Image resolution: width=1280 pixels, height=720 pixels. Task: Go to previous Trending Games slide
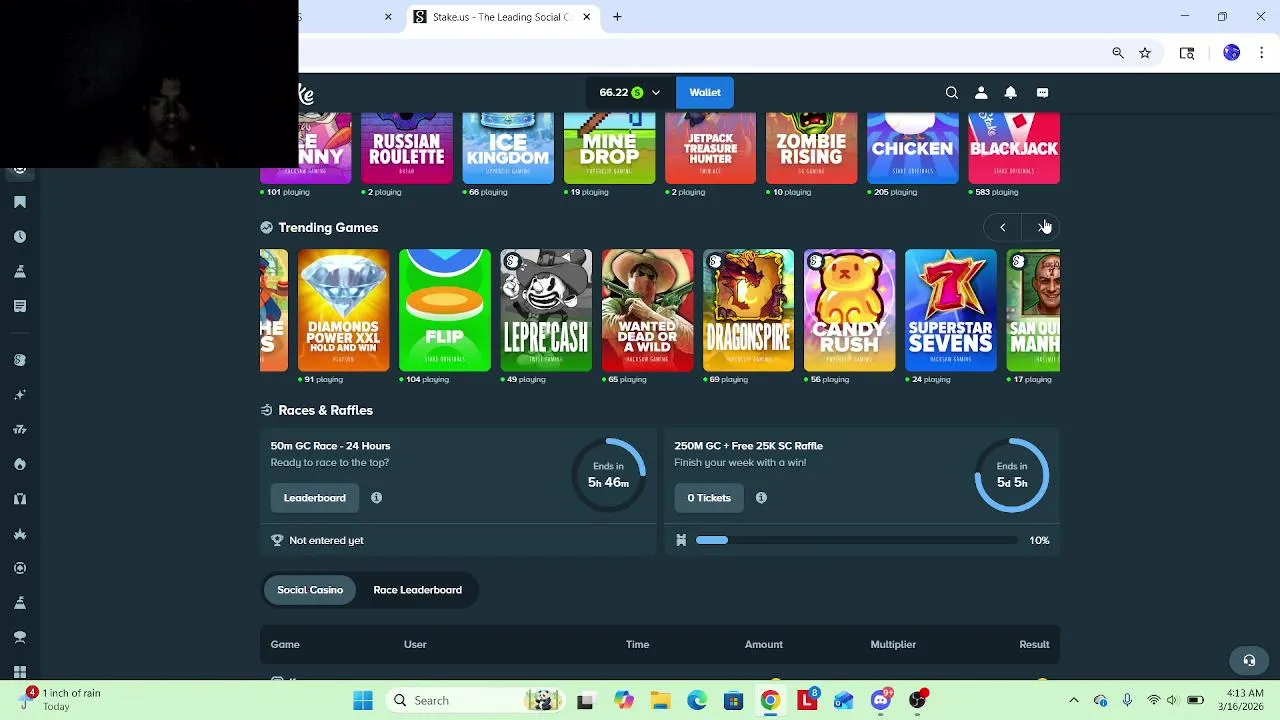pyautogui.click(x=1003, y=228)
